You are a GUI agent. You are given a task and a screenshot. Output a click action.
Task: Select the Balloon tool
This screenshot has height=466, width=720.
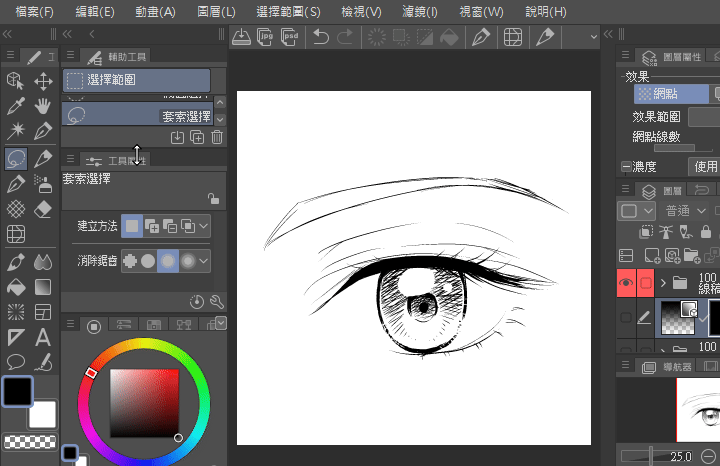tap(16, 362)
